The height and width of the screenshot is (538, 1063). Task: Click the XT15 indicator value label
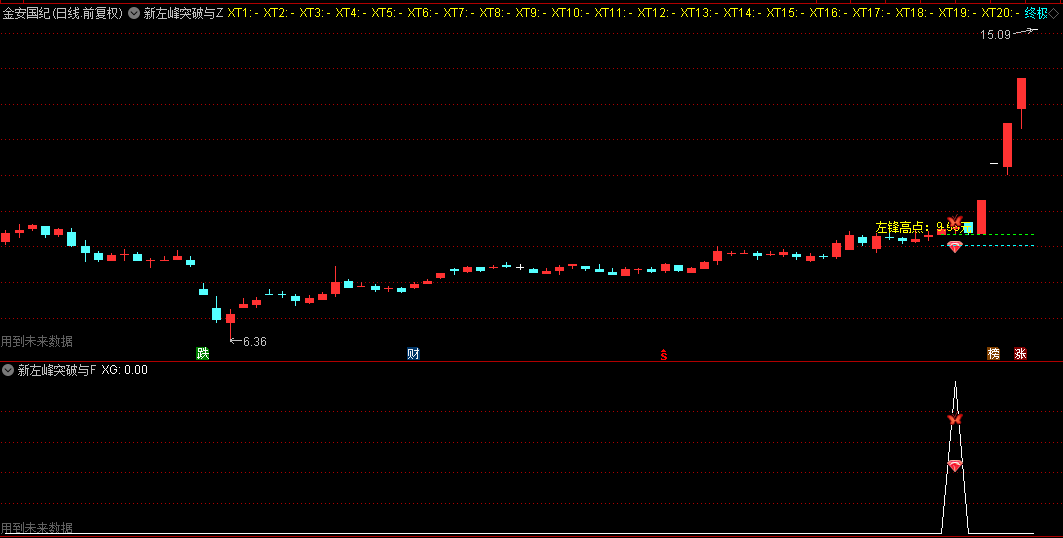click(785, 13)
